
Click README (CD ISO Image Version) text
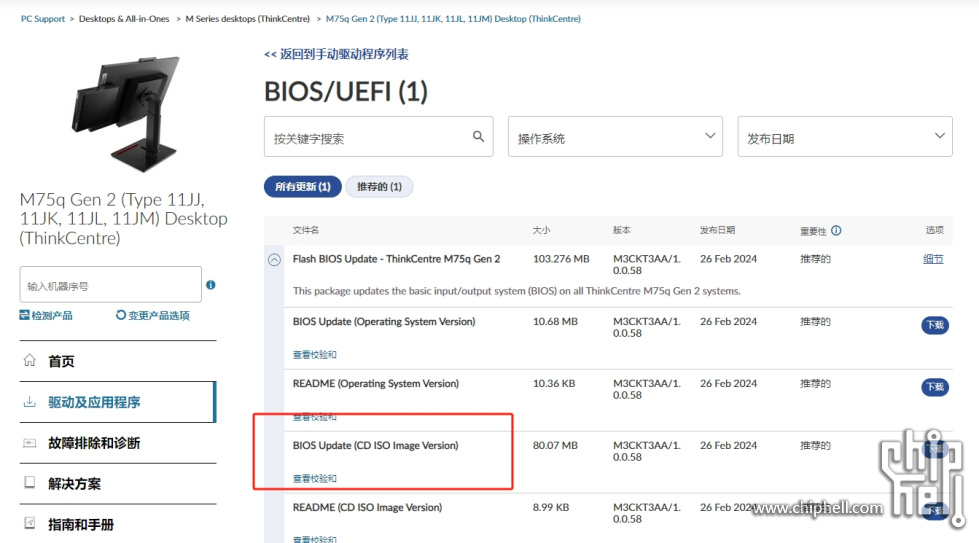click(367, 507)
